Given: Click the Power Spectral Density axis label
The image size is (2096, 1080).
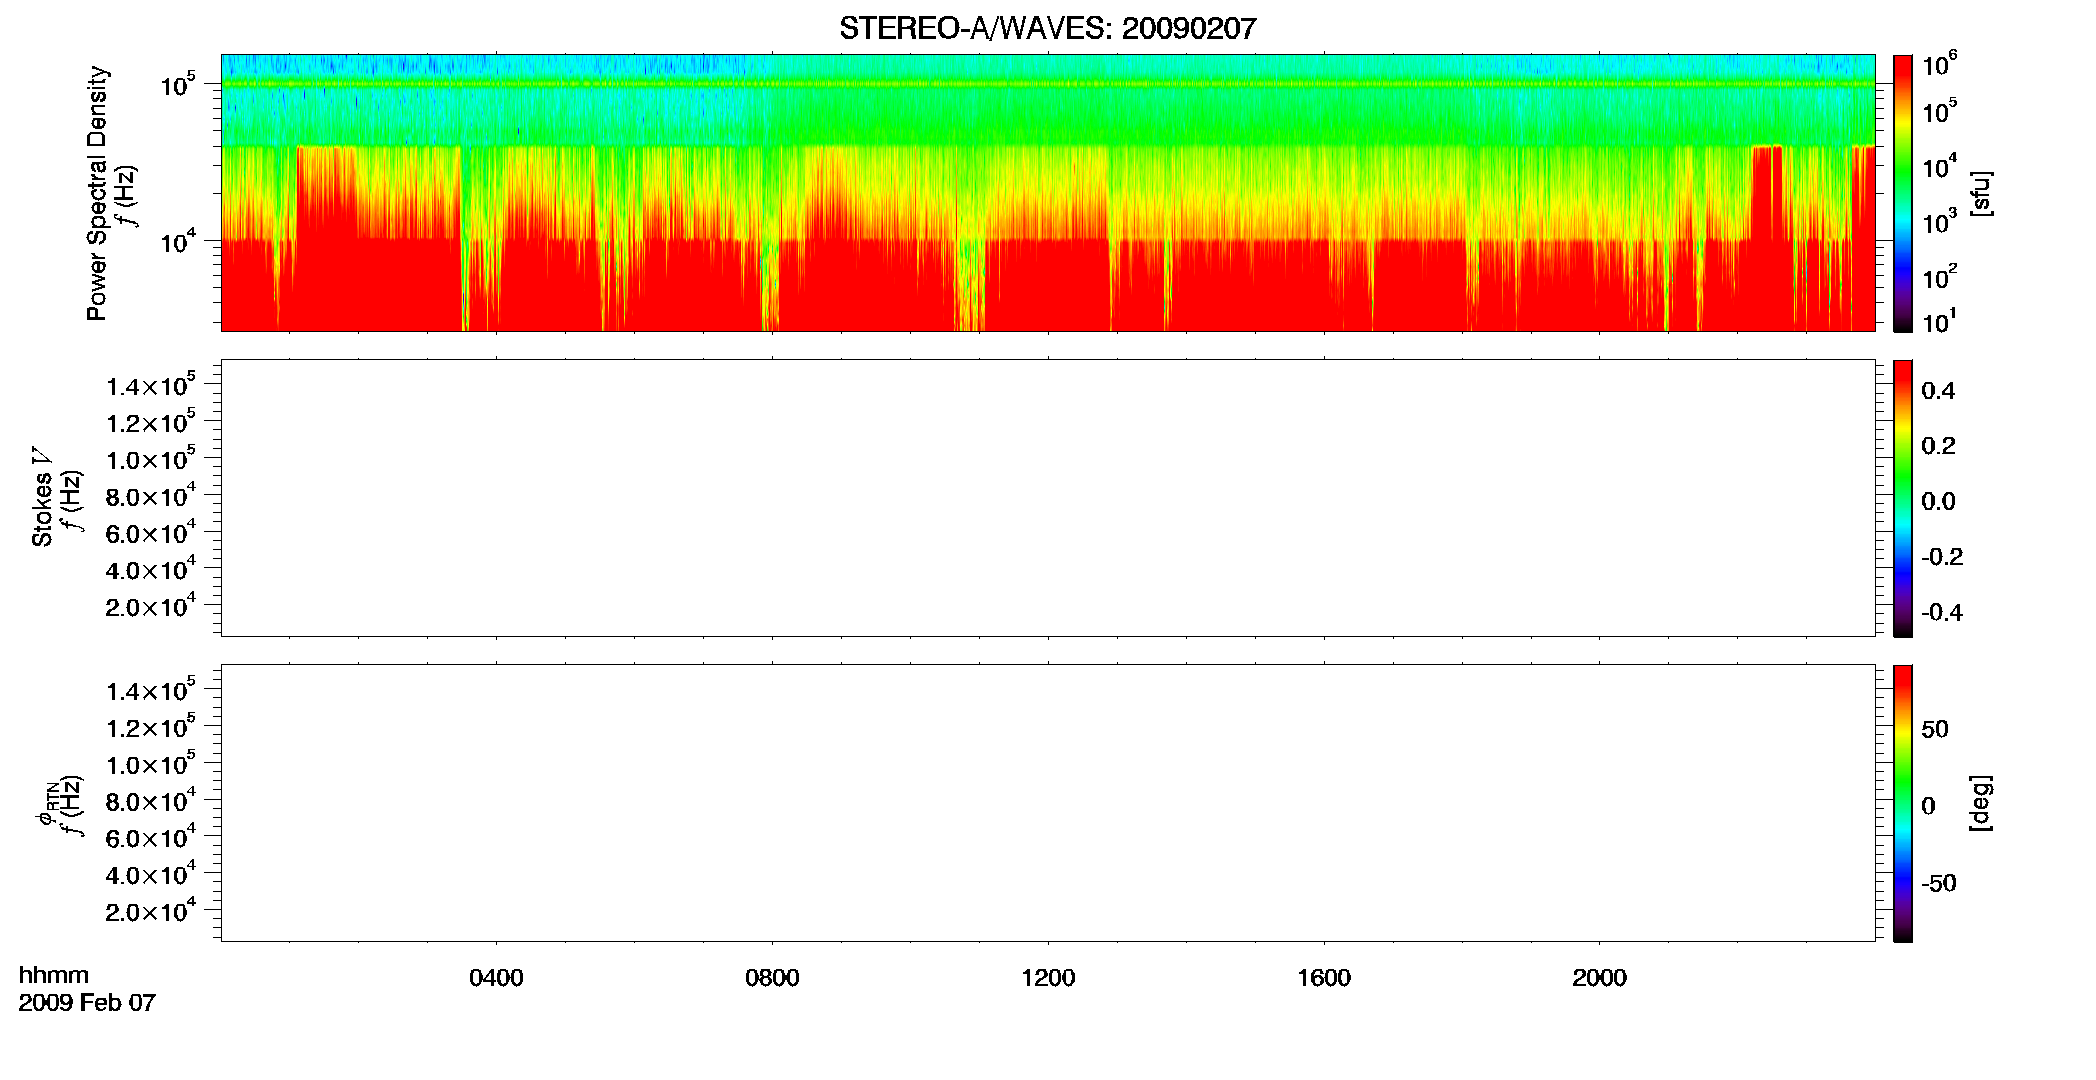Looking at the screenshot, I should click(x=97, y=193).
